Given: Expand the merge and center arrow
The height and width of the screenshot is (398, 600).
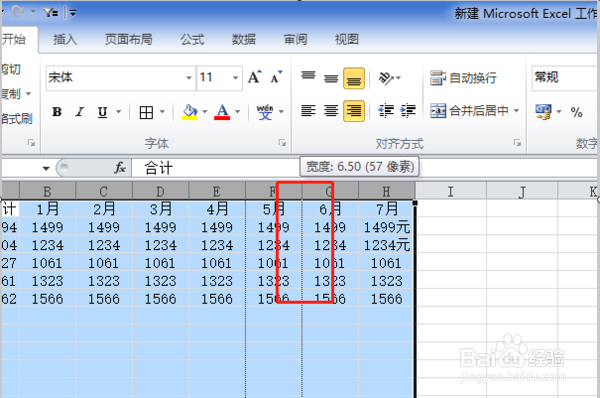Looking at the screenshot, I should [516, 111].
